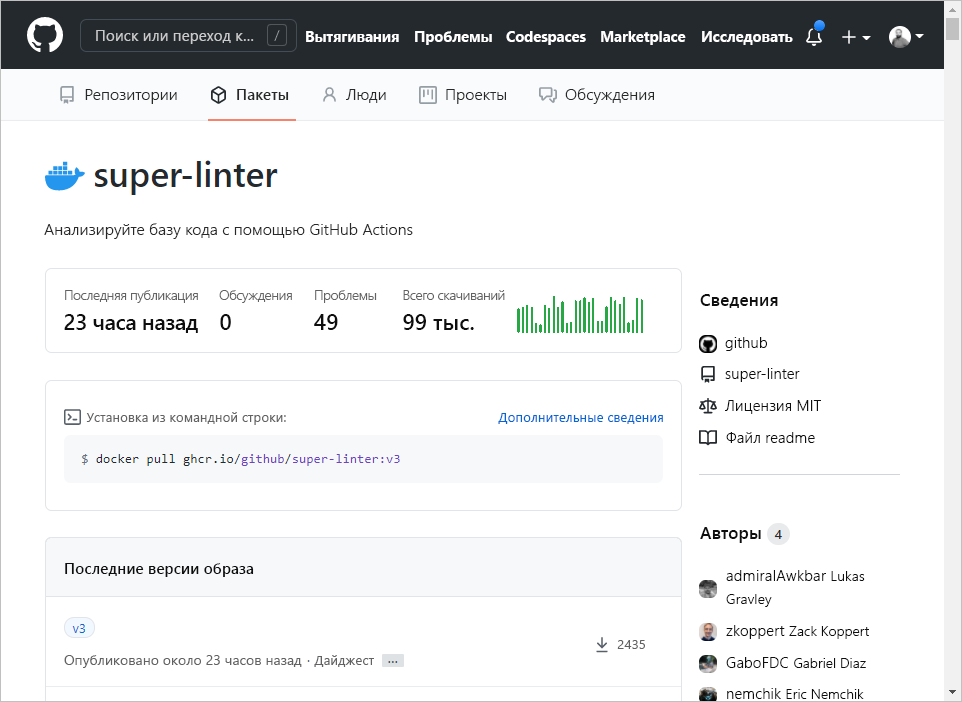Open the GitHub home logo
This screenshot has width=962, height=702.
pyautogui.click(x=45, y=35)
